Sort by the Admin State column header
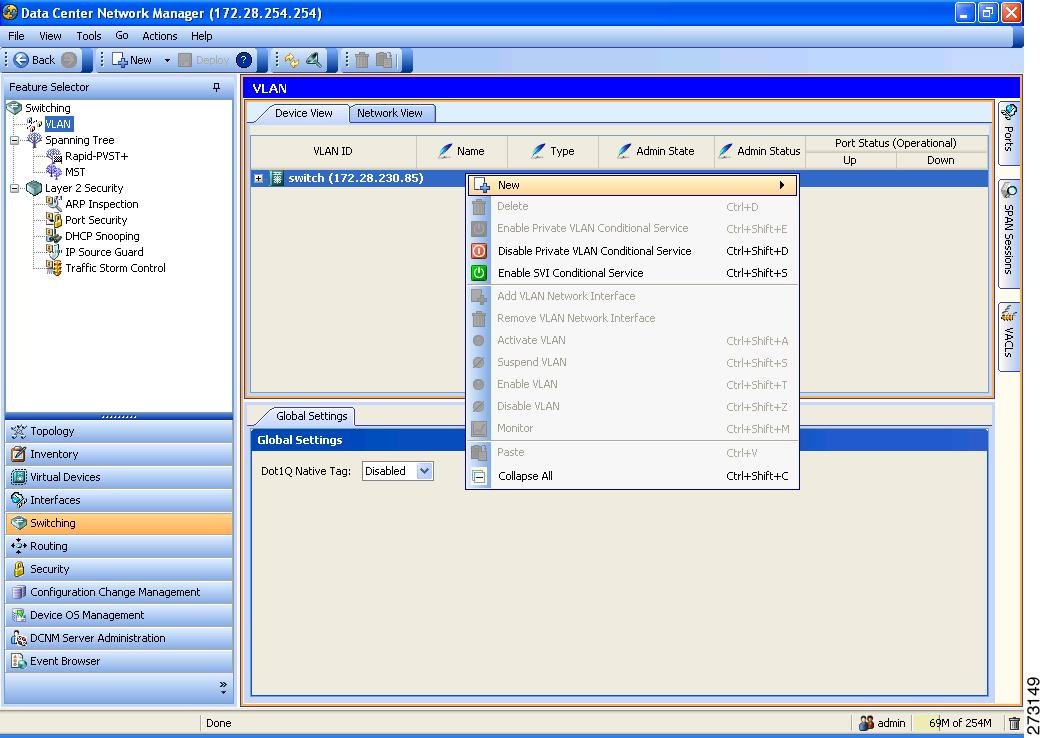 tap(656, 151)
